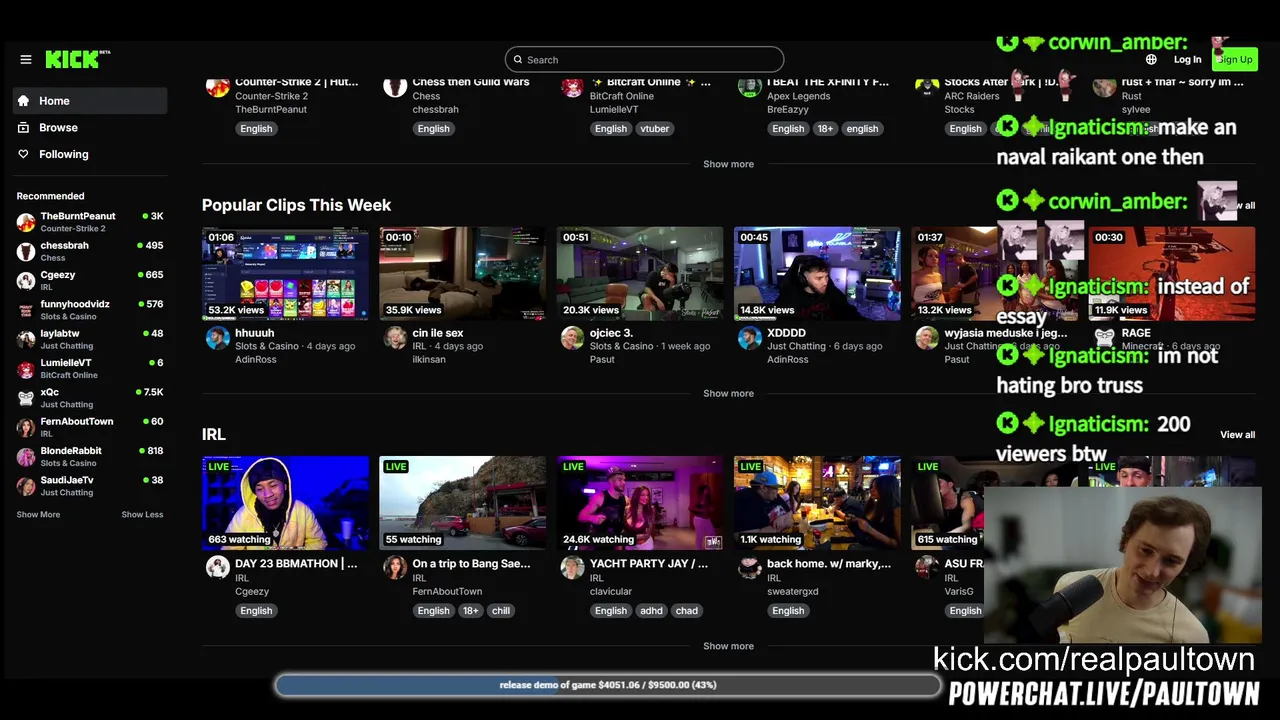Viewport: 1280px width, 720px height.
Task: Open YACHT PARTY JAY live stream thumbnail
Action: click(640, 503)
